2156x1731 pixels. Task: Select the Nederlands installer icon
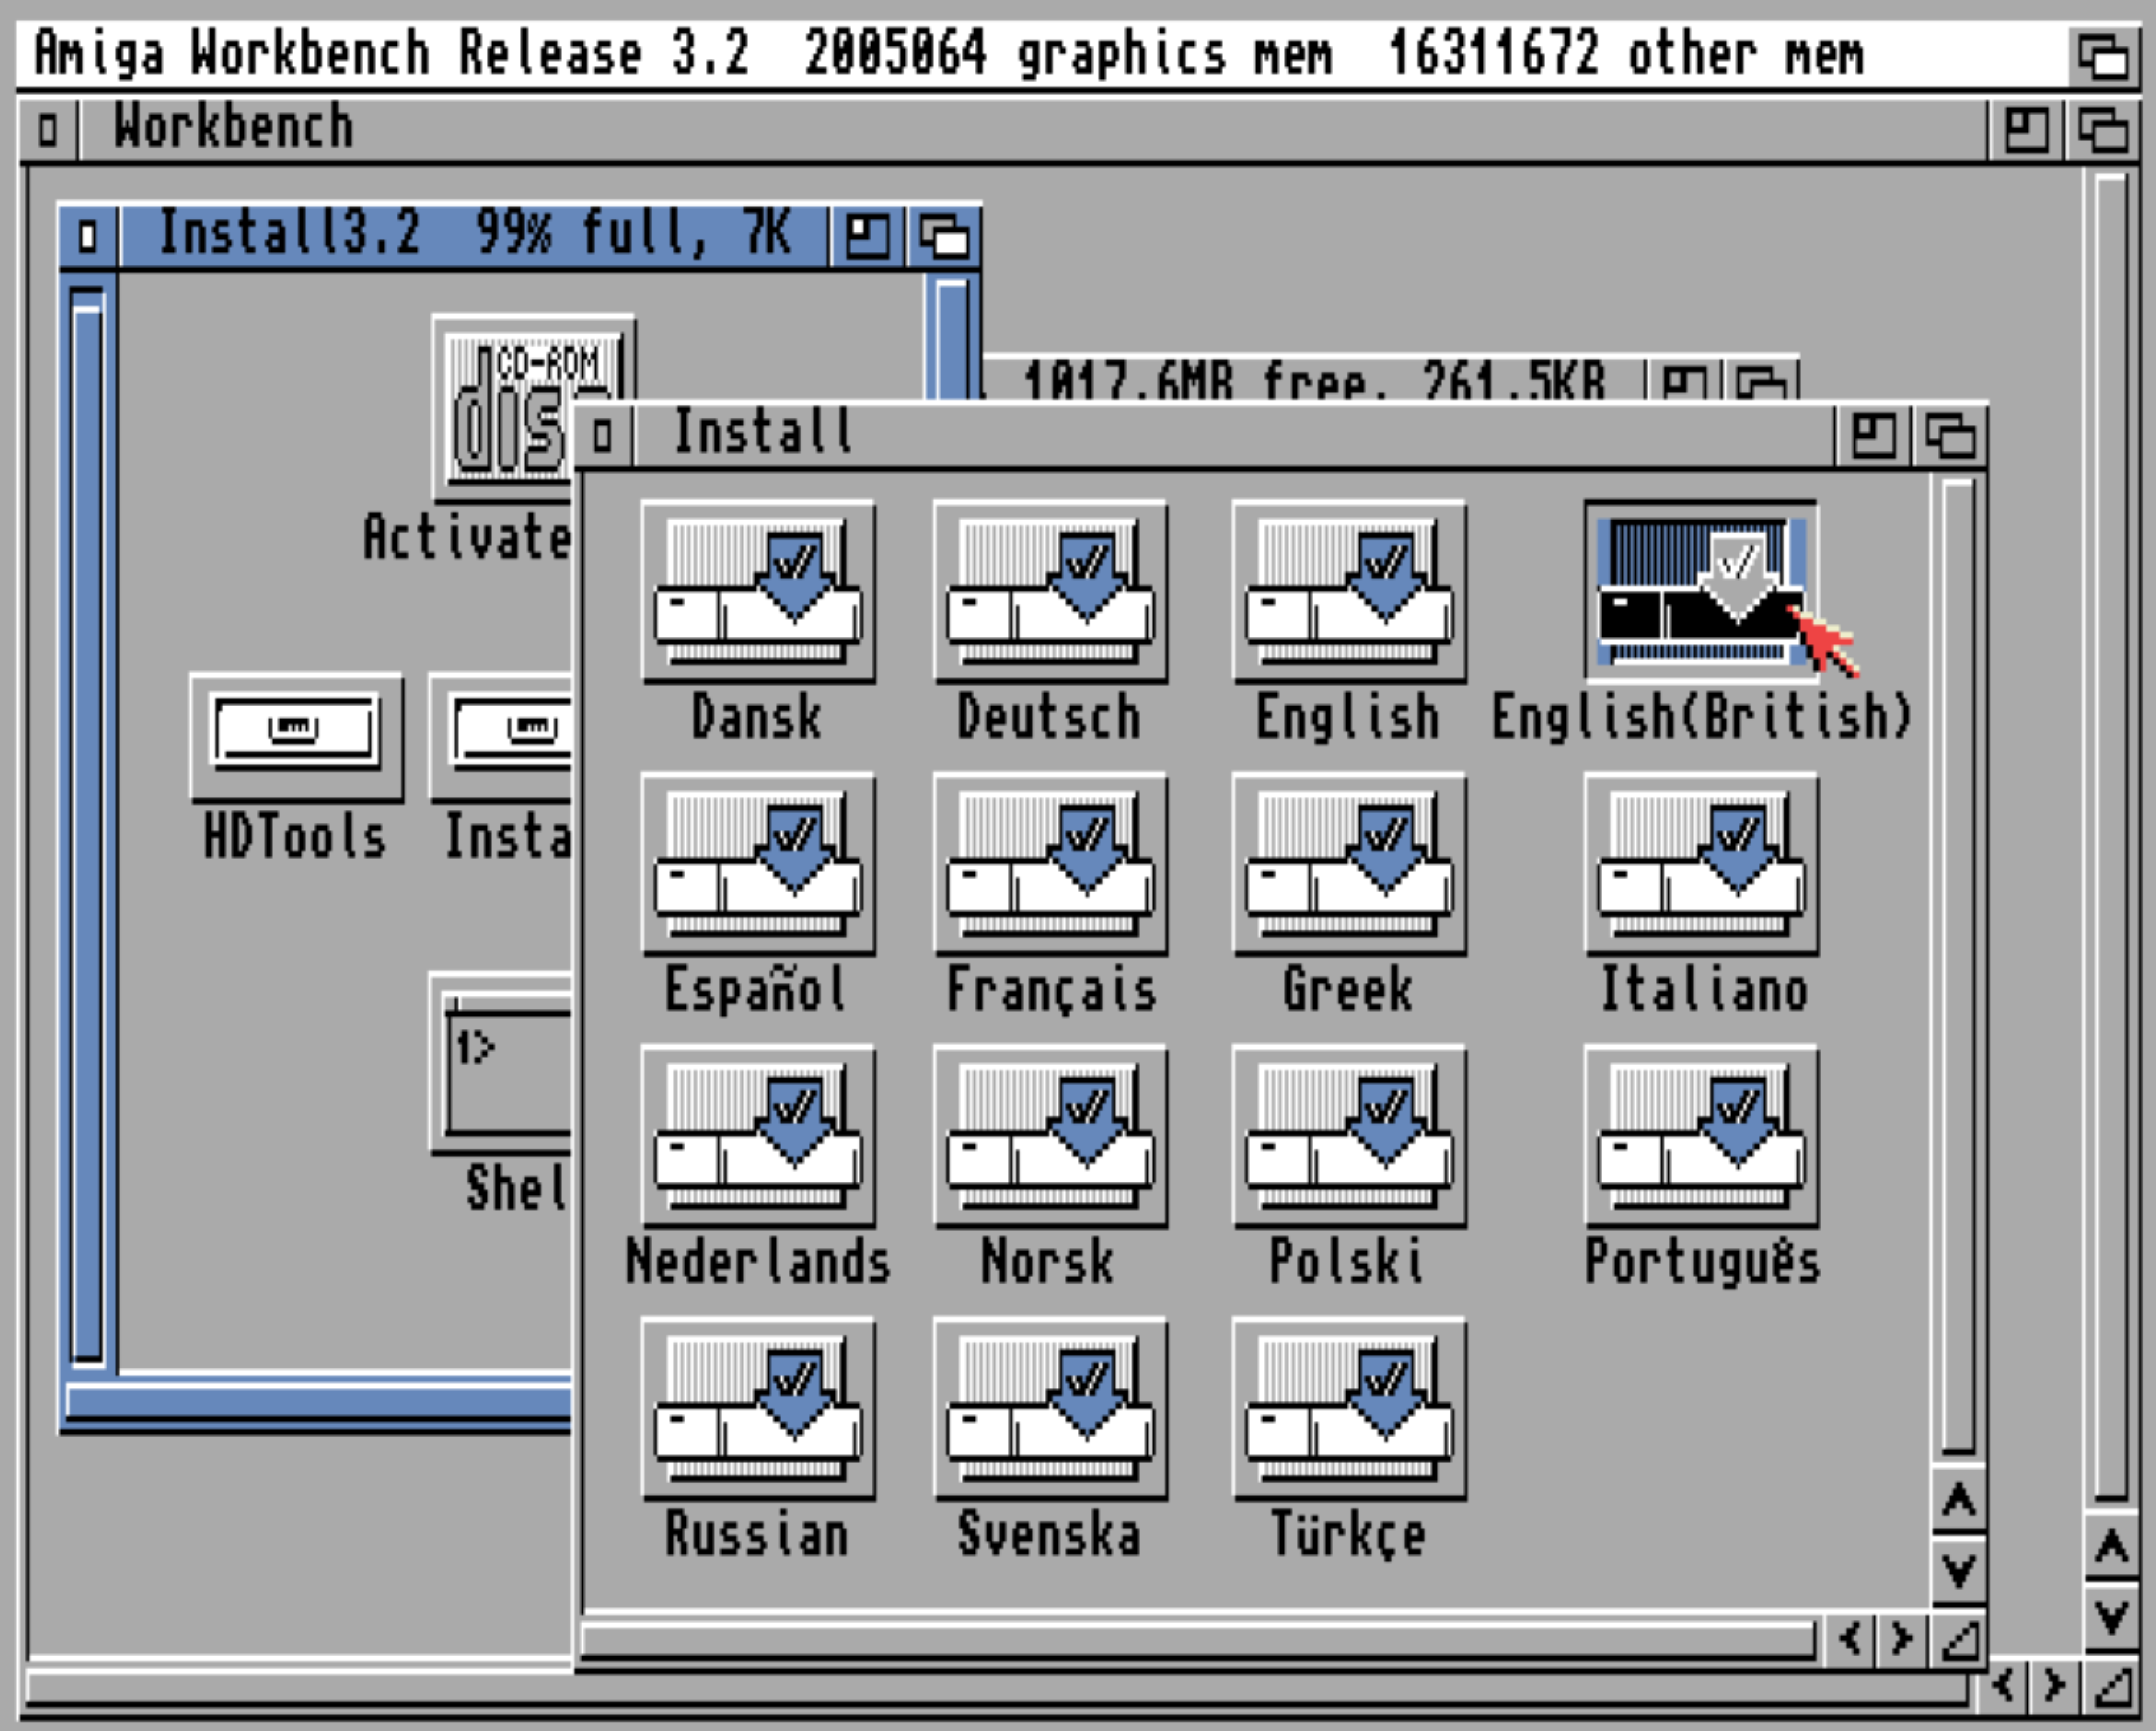pyautogui.click(x=757, y=1137)
